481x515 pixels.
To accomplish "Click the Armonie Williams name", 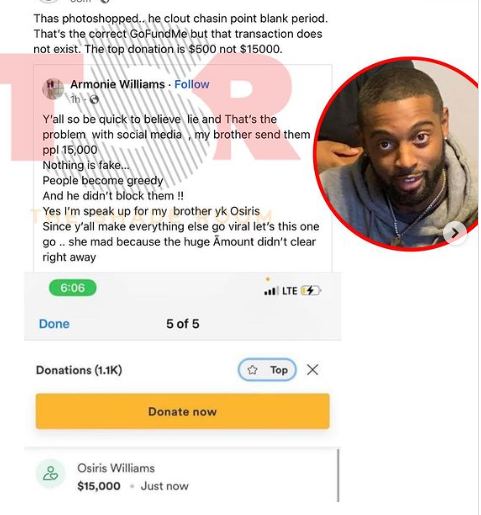I will [118, 84].
